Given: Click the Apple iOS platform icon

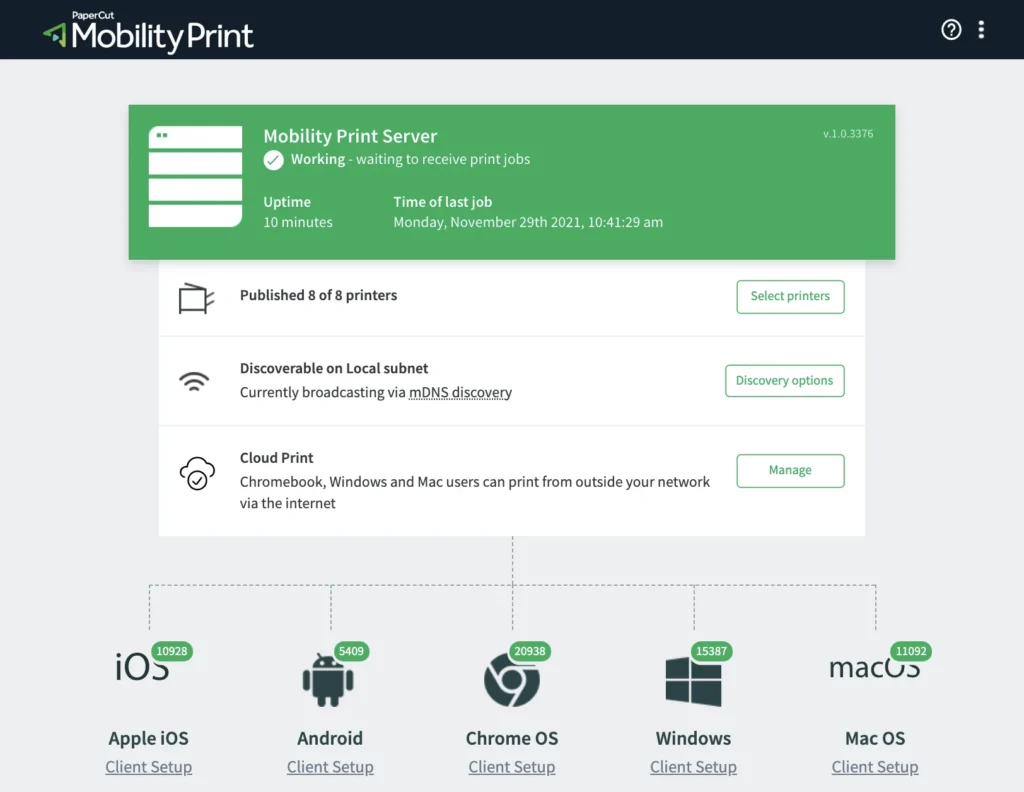Looking at the screenshot, I should (142, 668).
